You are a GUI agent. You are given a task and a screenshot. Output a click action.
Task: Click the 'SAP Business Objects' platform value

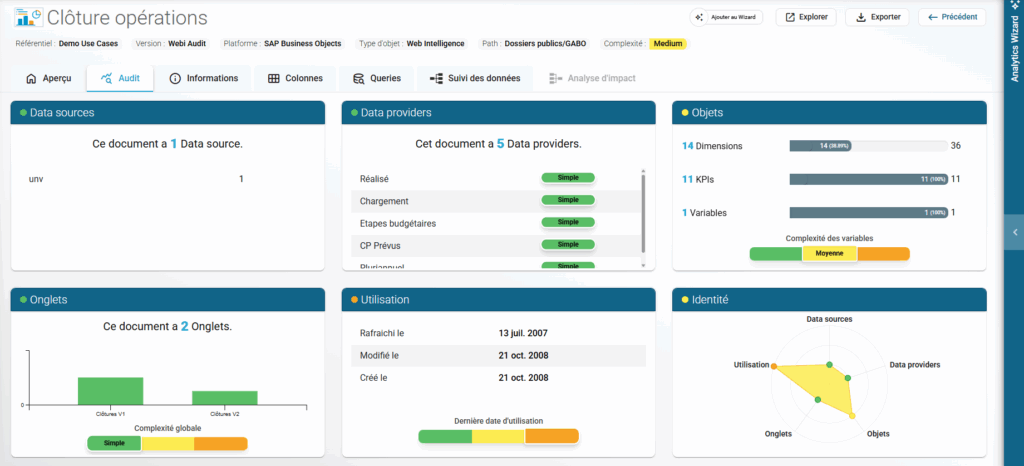[x=302, y=44]
